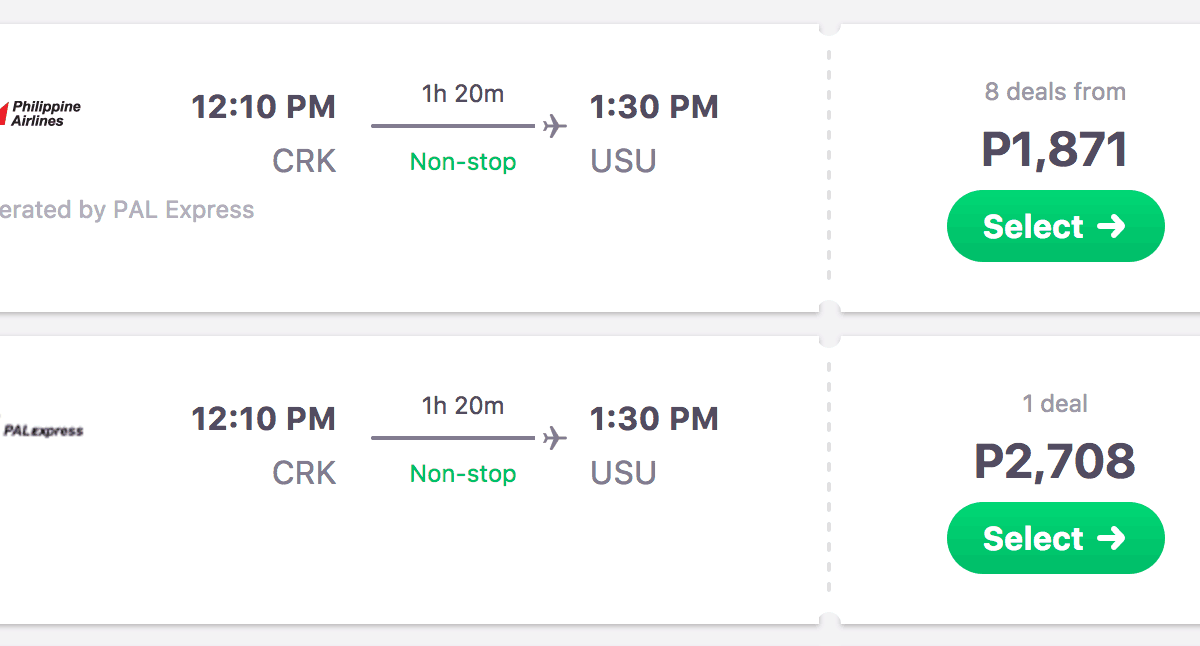Click 12:10 PM departure on the Philippine Airlines flight

click(264, 107)
